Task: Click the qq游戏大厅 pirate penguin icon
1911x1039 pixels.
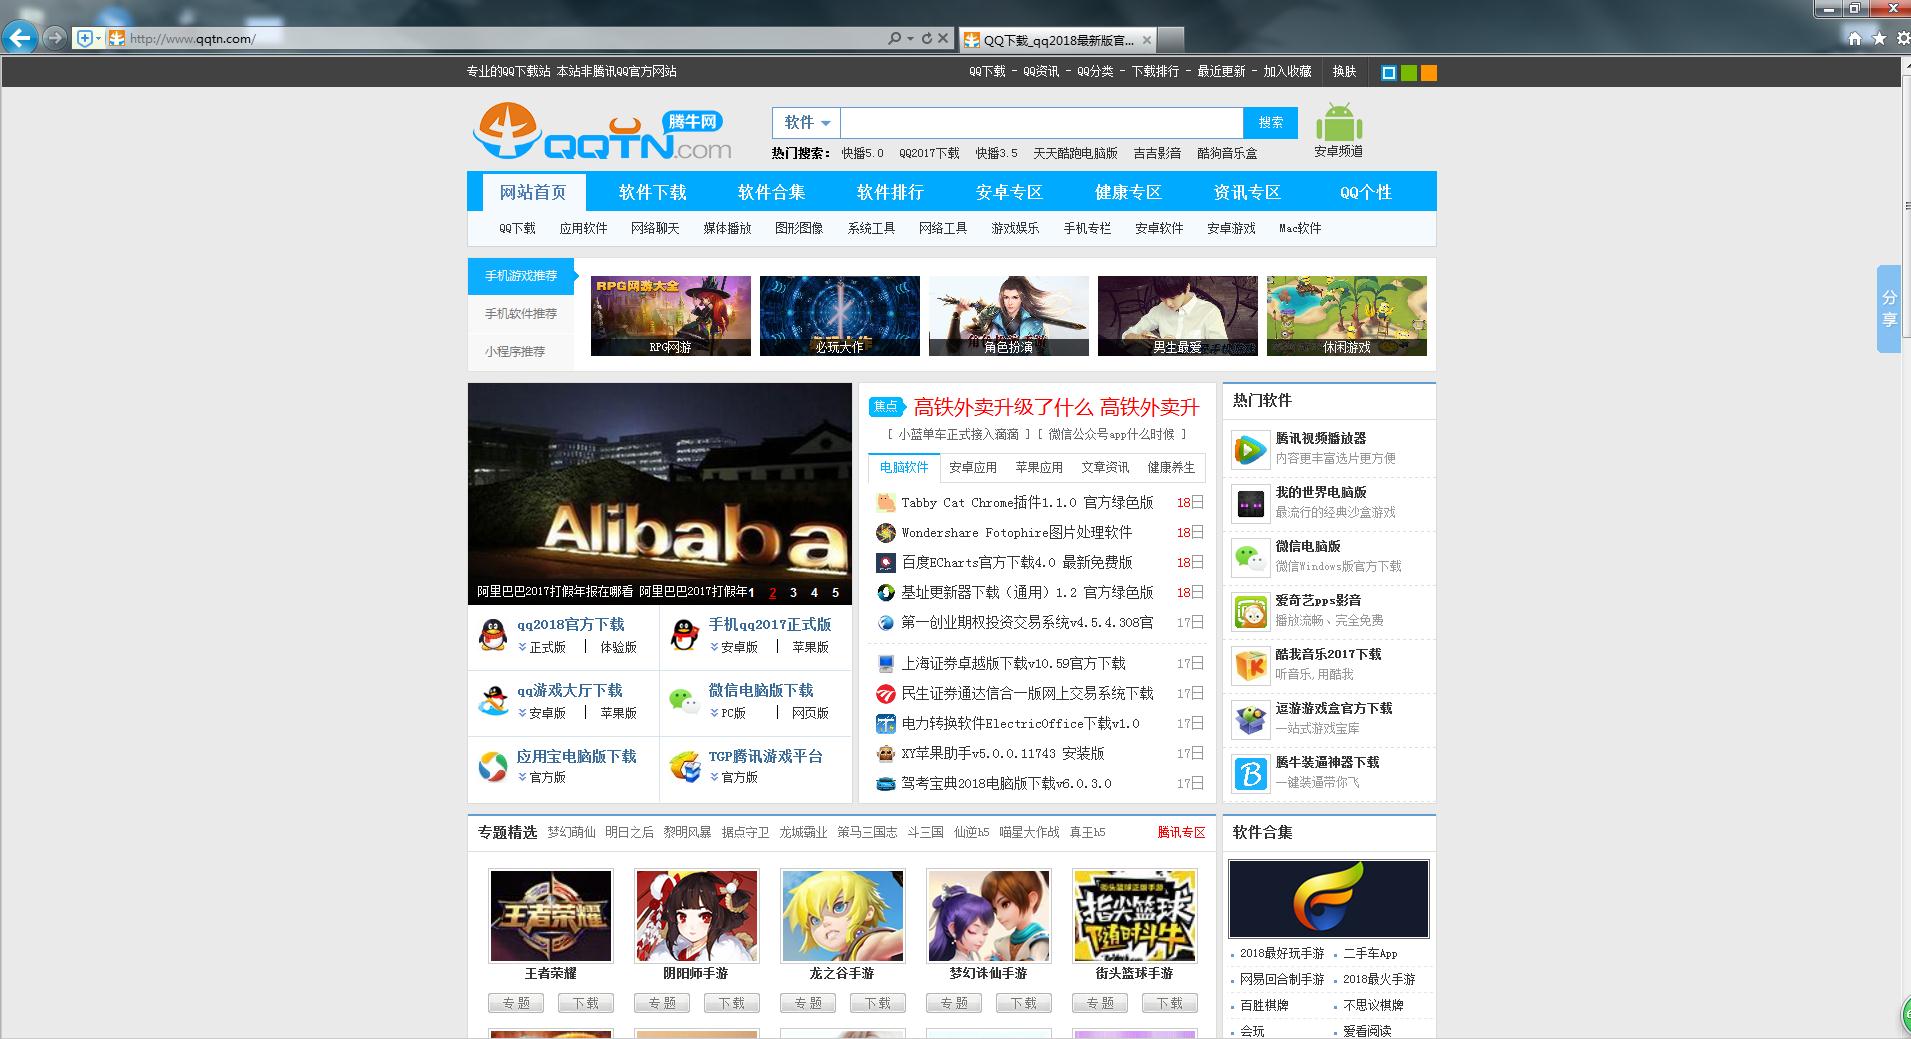Action: coord(492,701)
